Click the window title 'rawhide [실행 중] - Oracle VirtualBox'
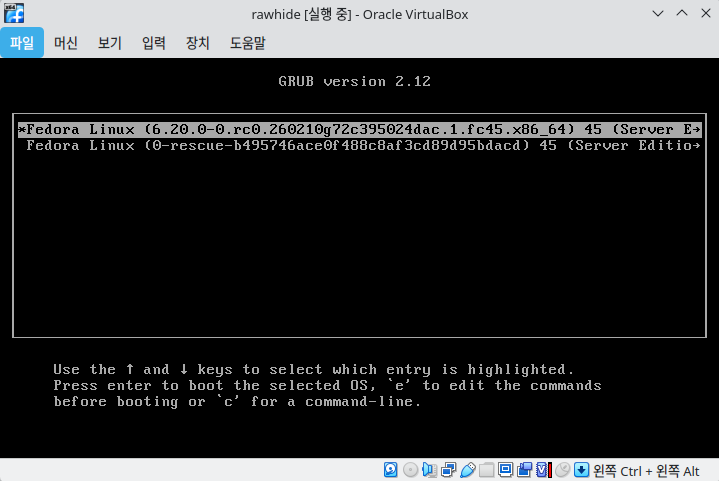Viewport: 719px width, 481px height. tap(360, 14)
